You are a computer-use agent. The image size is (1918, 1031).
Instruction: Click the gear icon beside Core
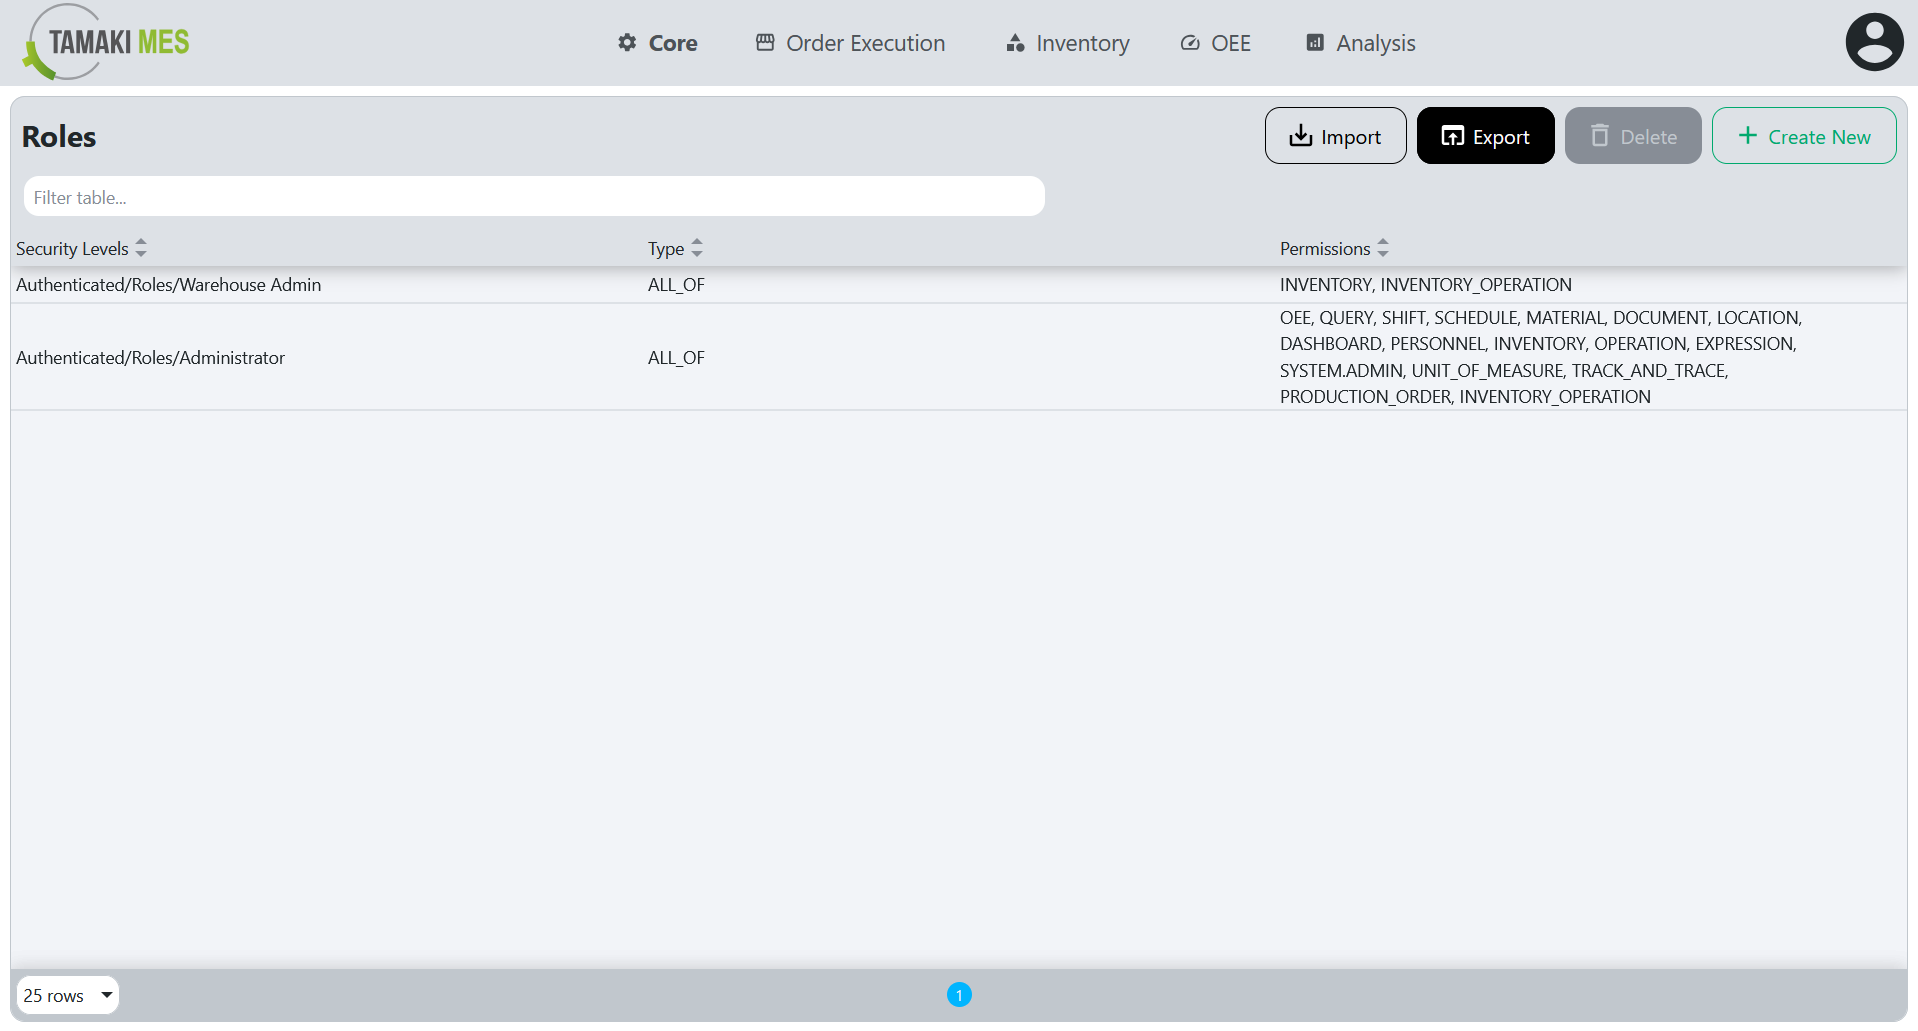click(626, 43)
